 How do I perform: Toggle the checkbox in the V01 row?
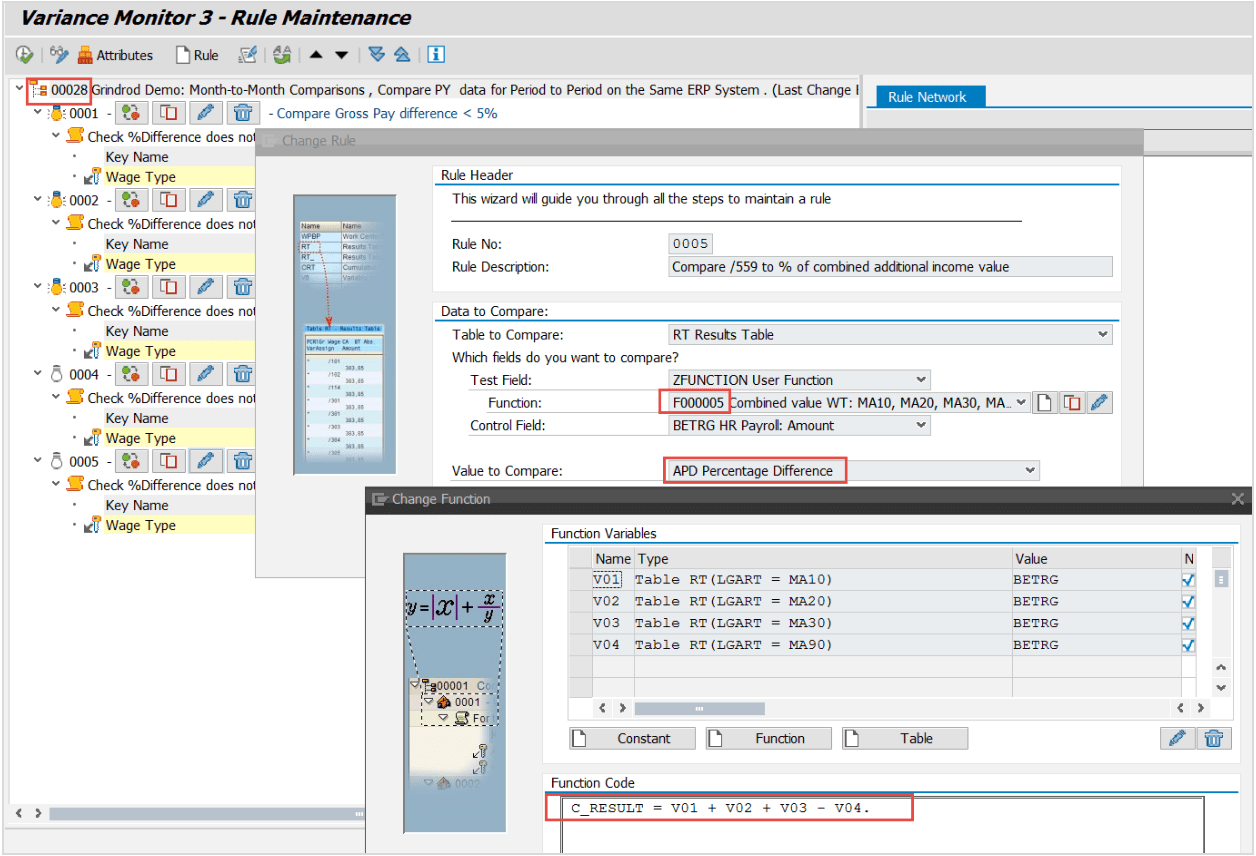click(x=1188, y=580)
